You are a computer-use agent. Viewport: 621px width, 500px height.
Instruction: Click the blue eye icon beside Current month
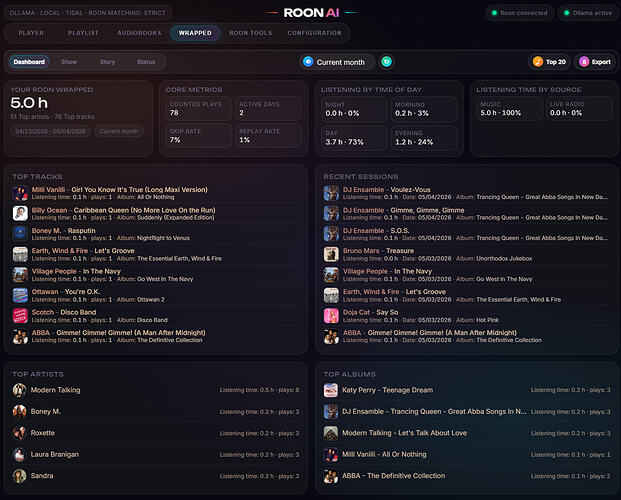308,62
